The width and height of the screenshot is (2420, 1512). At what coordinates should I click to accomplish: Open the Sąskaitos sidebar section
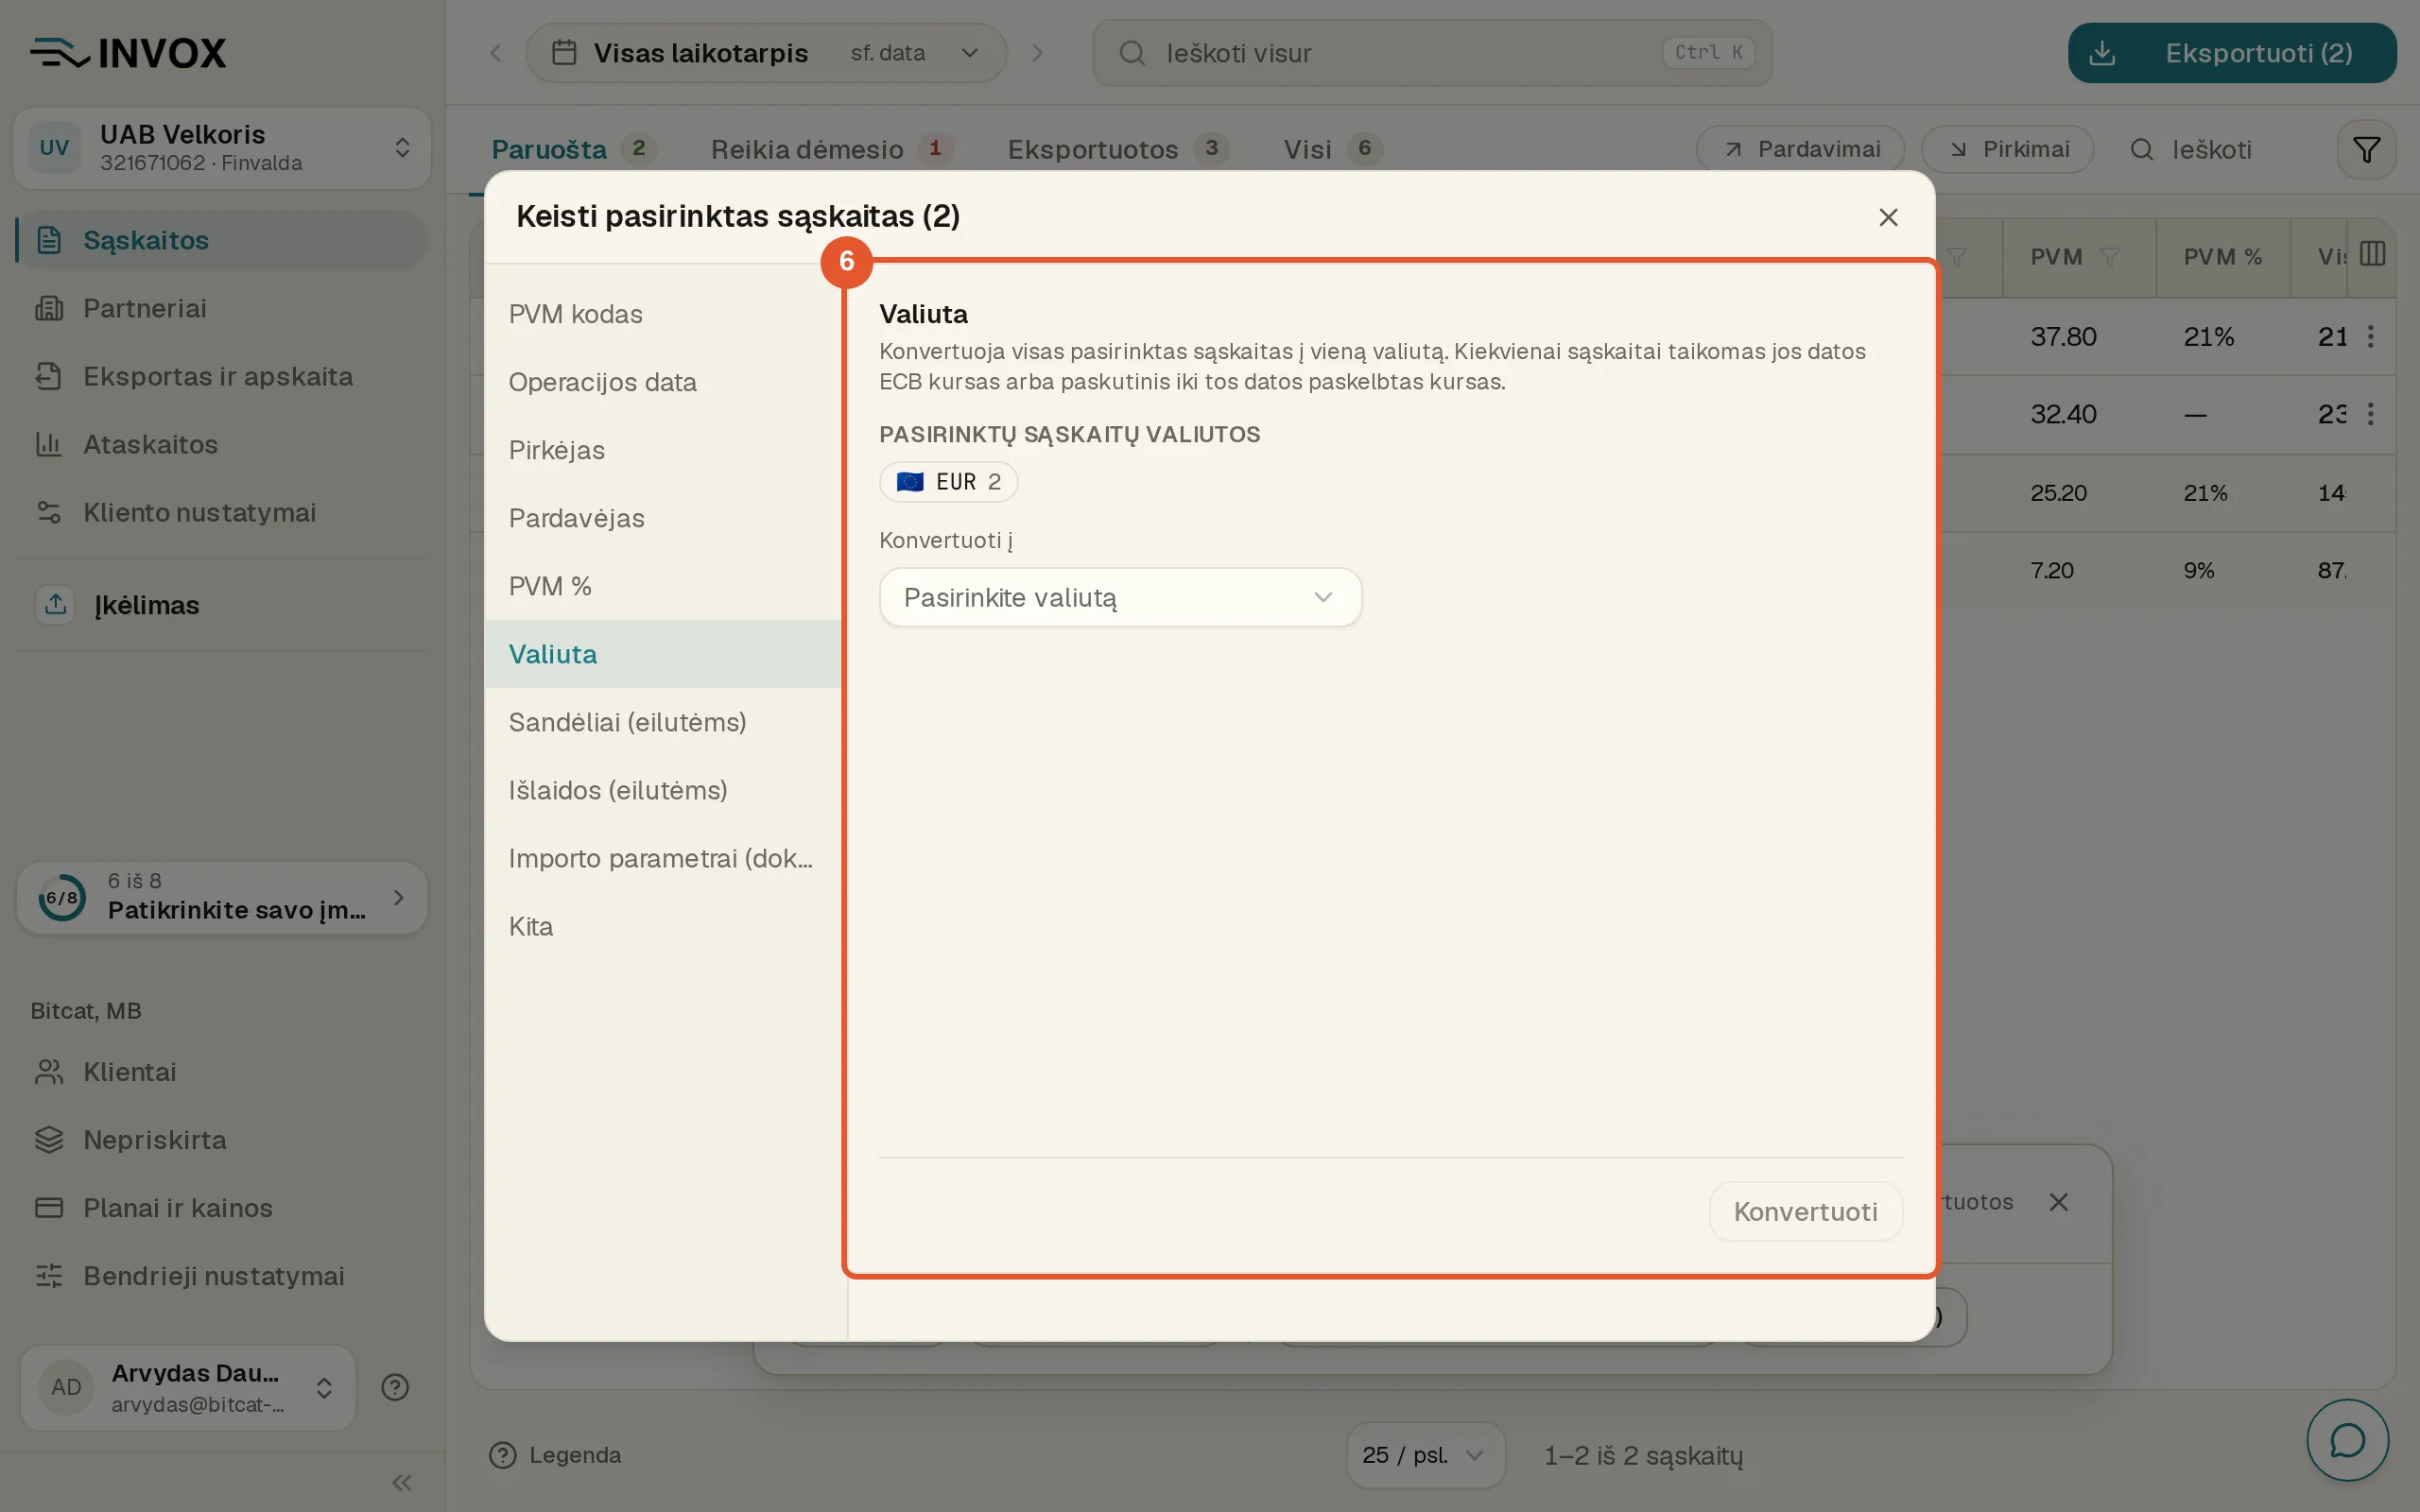coord(222,240)
